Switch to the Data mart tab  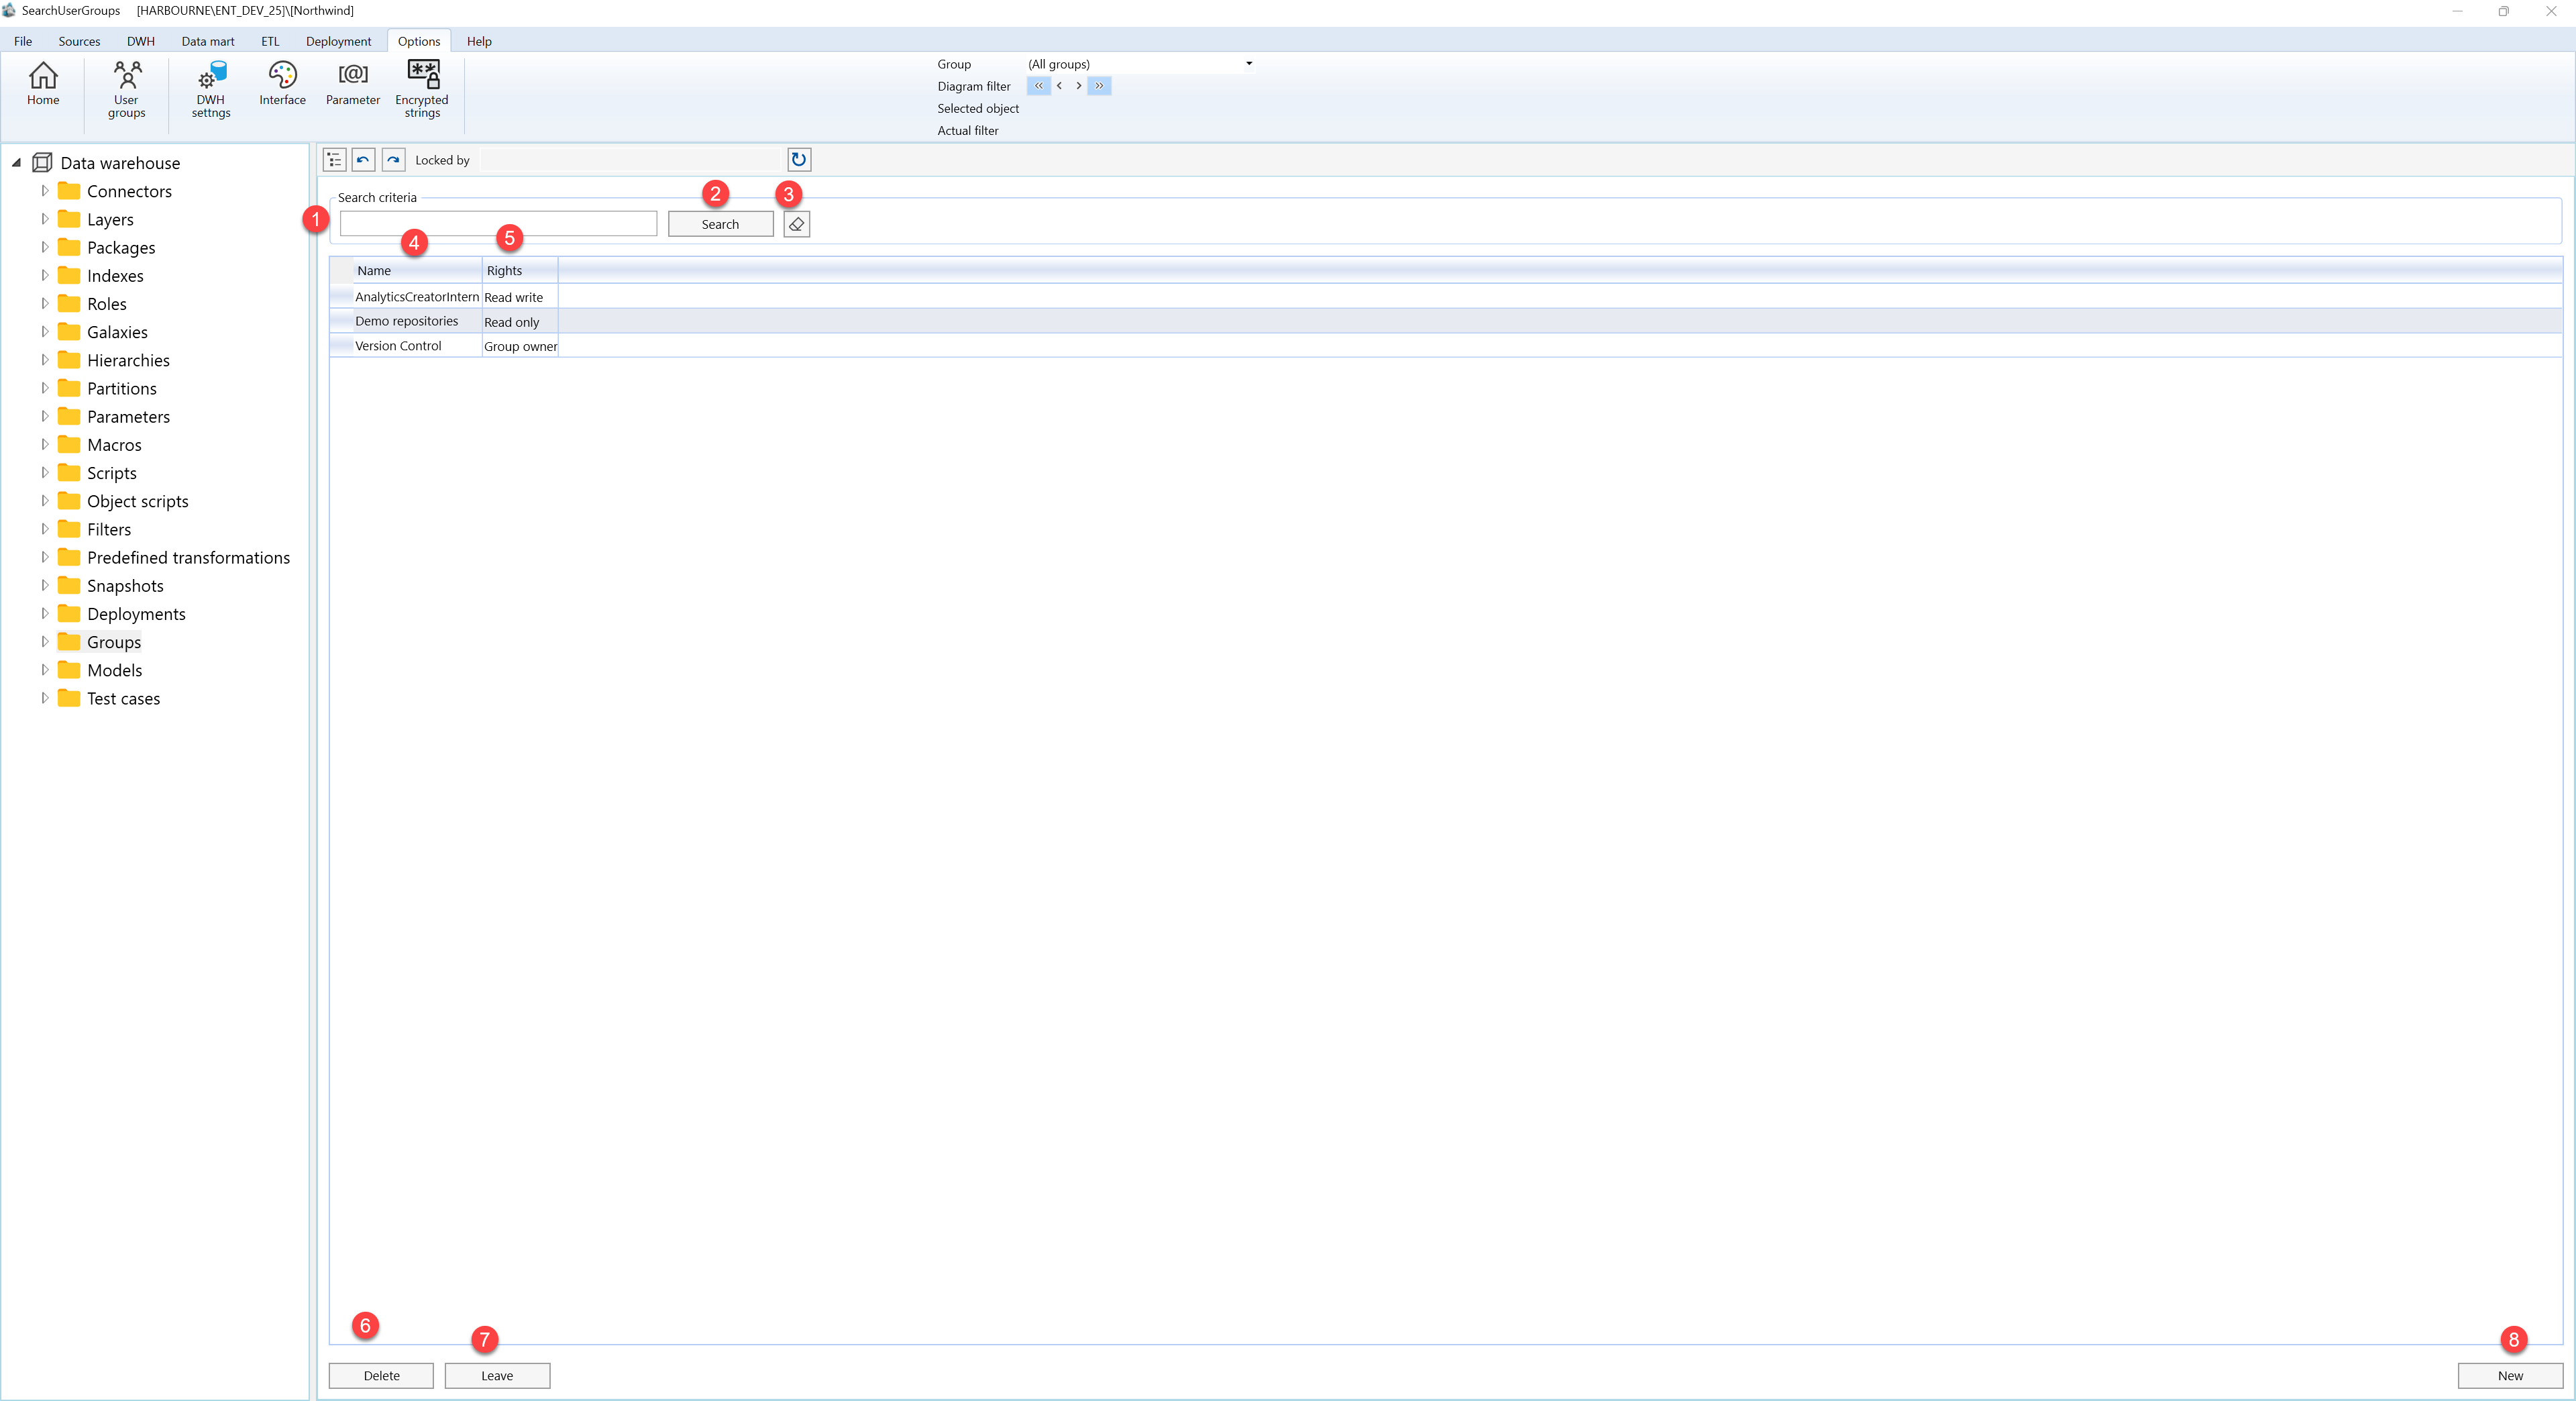(208, 41)
